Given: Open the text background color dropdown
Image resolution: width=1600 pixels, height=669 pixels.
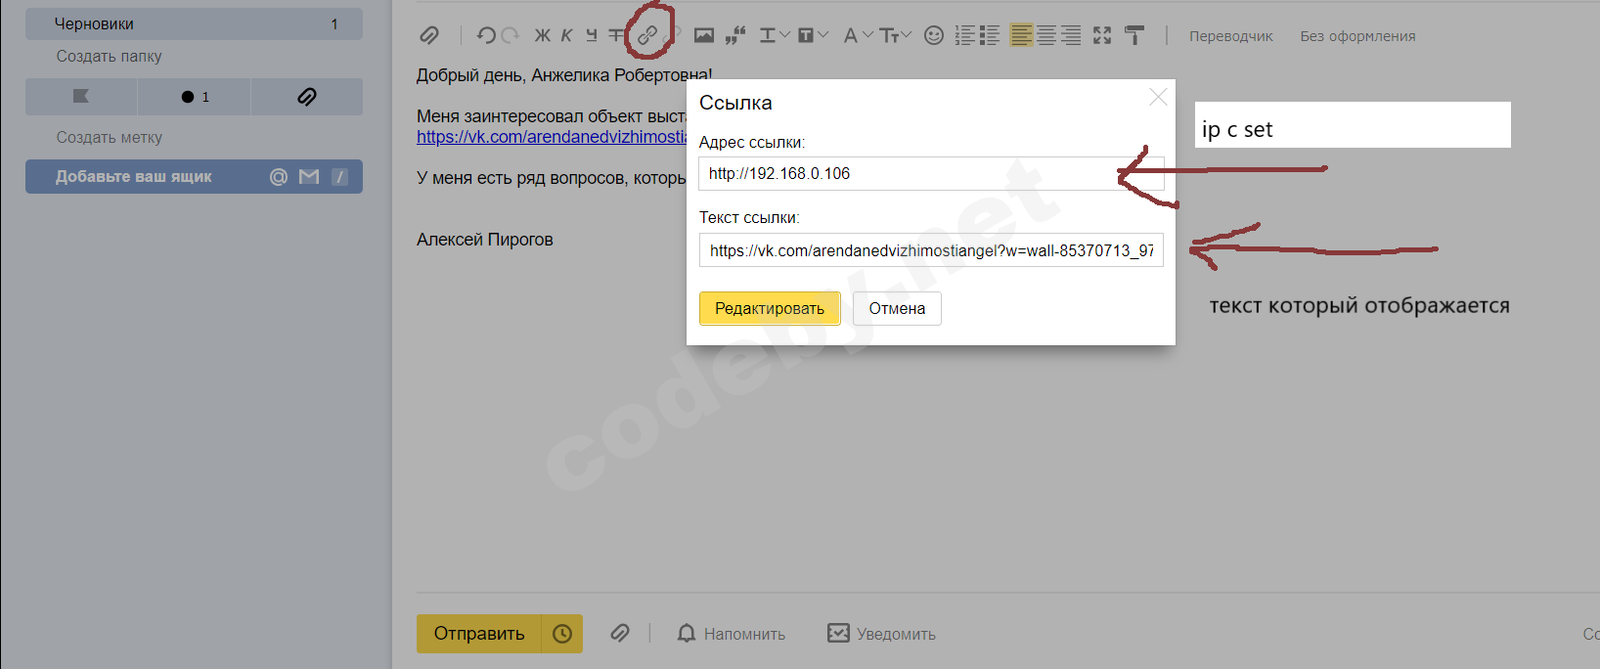Looking at the screenshot, I should pyautogui.click(x=812, y=36).
